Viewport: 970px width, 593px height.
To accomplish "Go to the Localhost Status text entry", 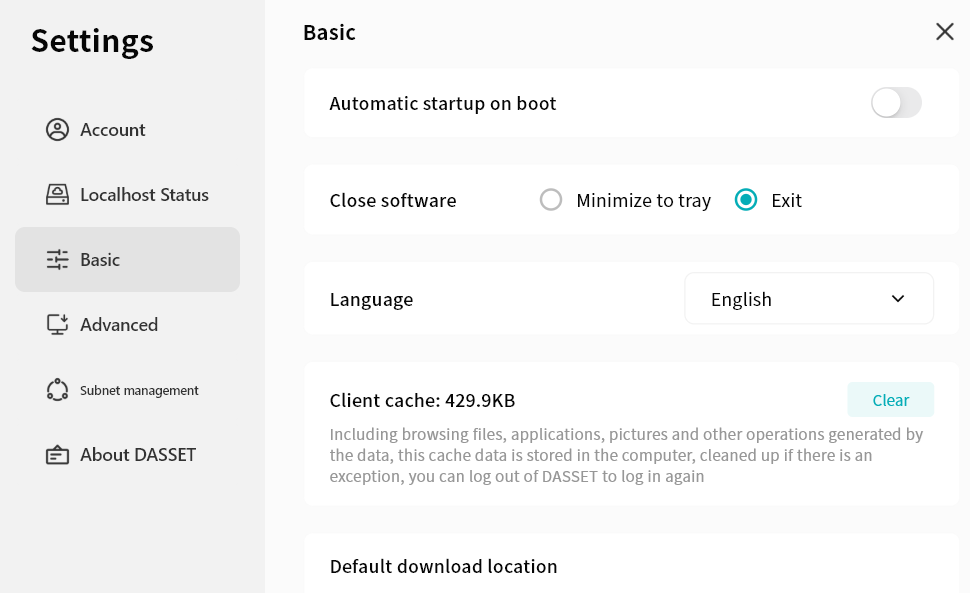I will pyautogui.click(x=144, y=195).
